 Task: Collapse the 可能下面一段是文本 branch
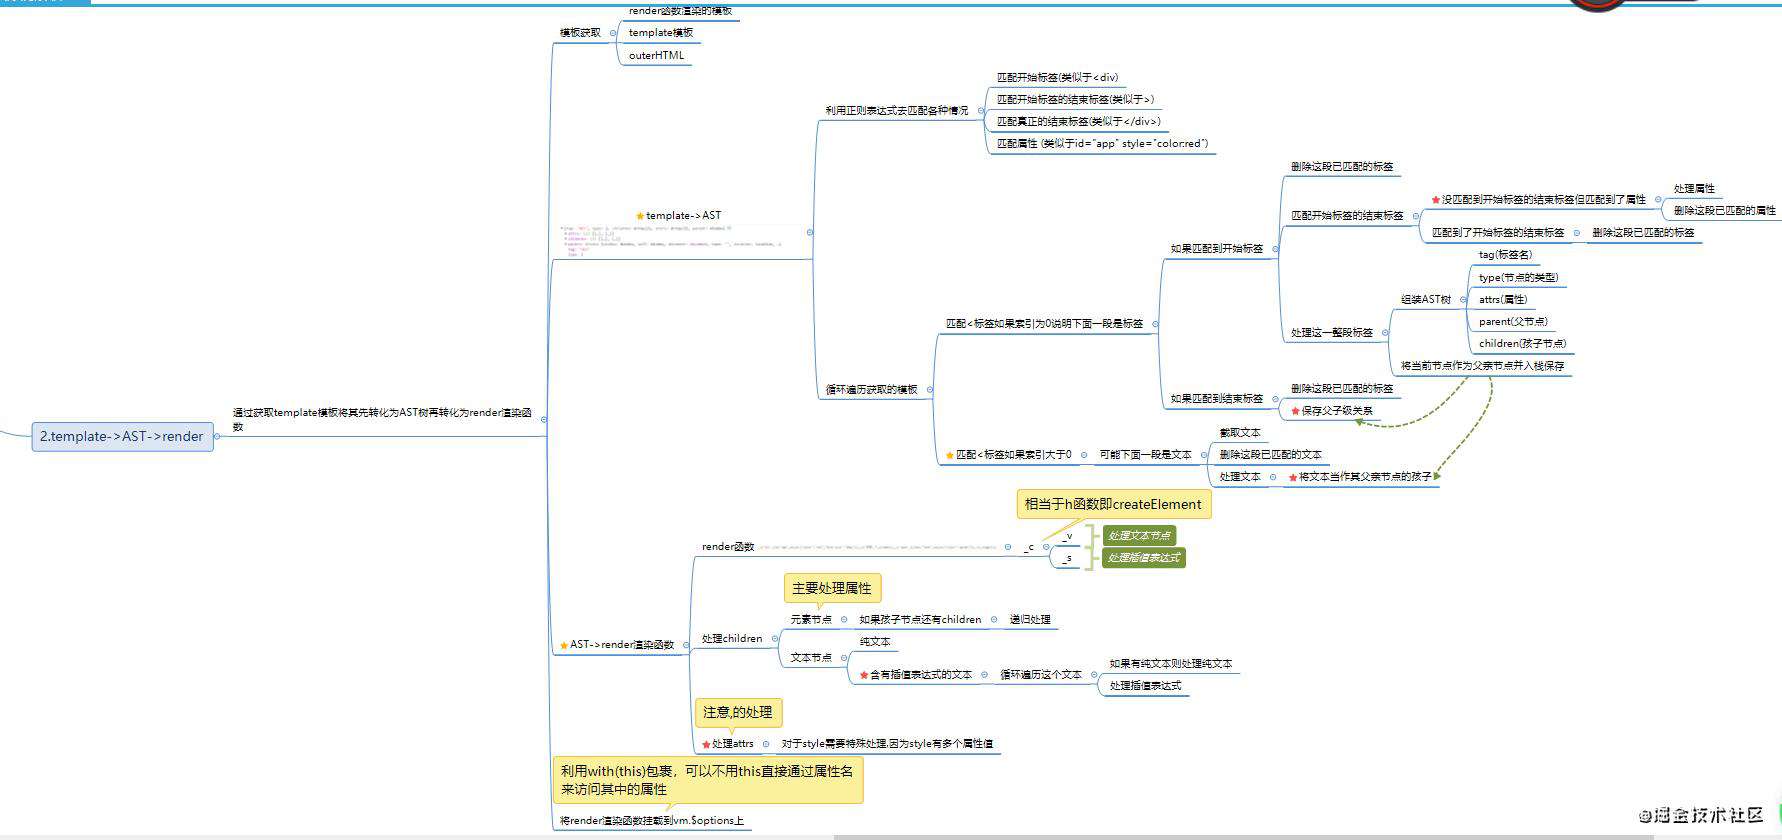[x=1204, y=455]
